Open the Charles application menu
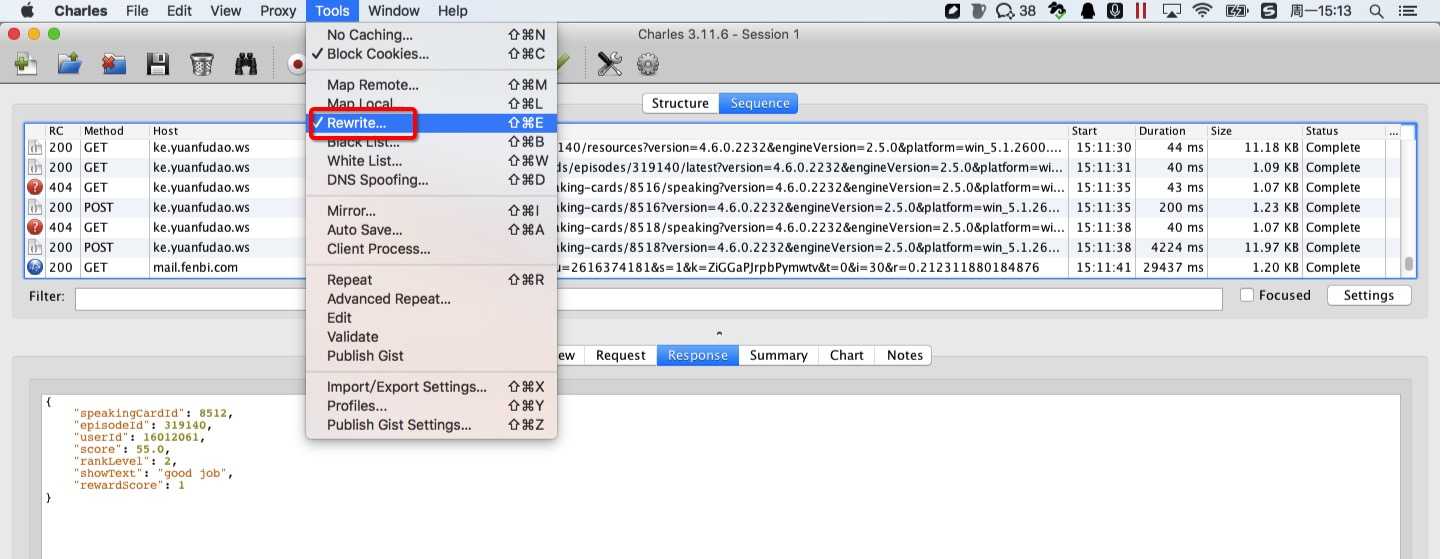Screen dimensions: 1441x559 click(80, 11)
